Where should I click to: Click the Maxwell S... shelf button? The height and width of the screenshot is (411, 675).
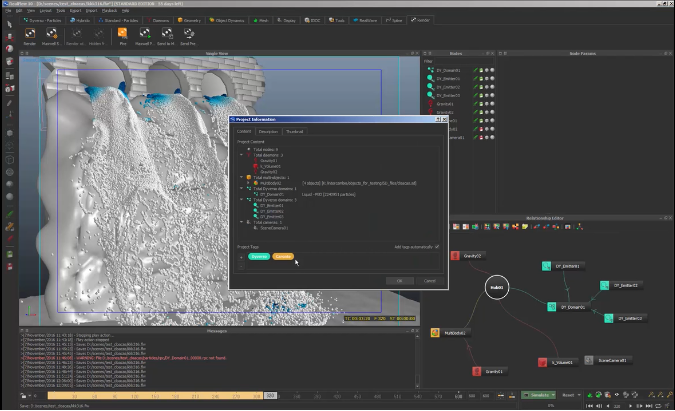click(51, 36)
